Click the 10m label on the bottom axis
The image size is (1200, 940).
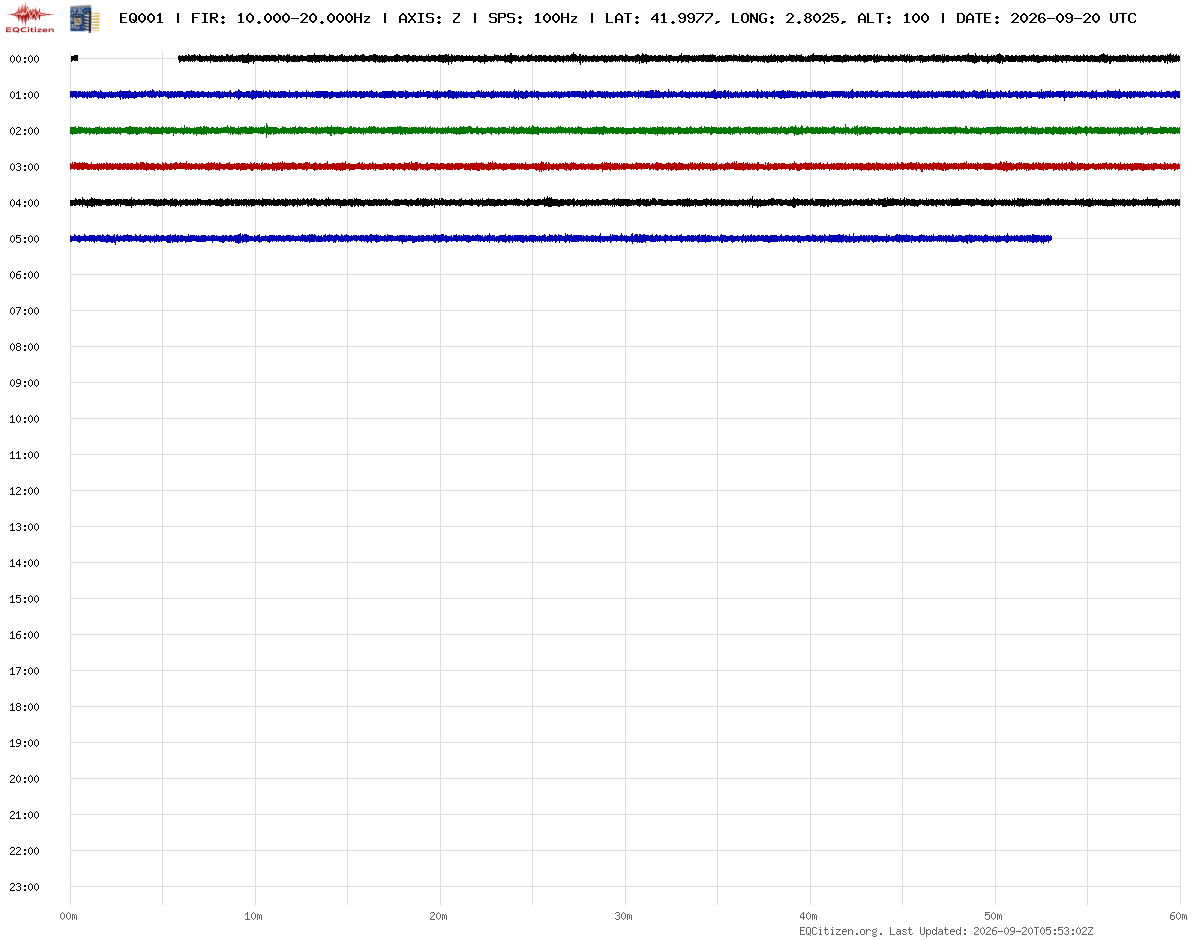254,916
